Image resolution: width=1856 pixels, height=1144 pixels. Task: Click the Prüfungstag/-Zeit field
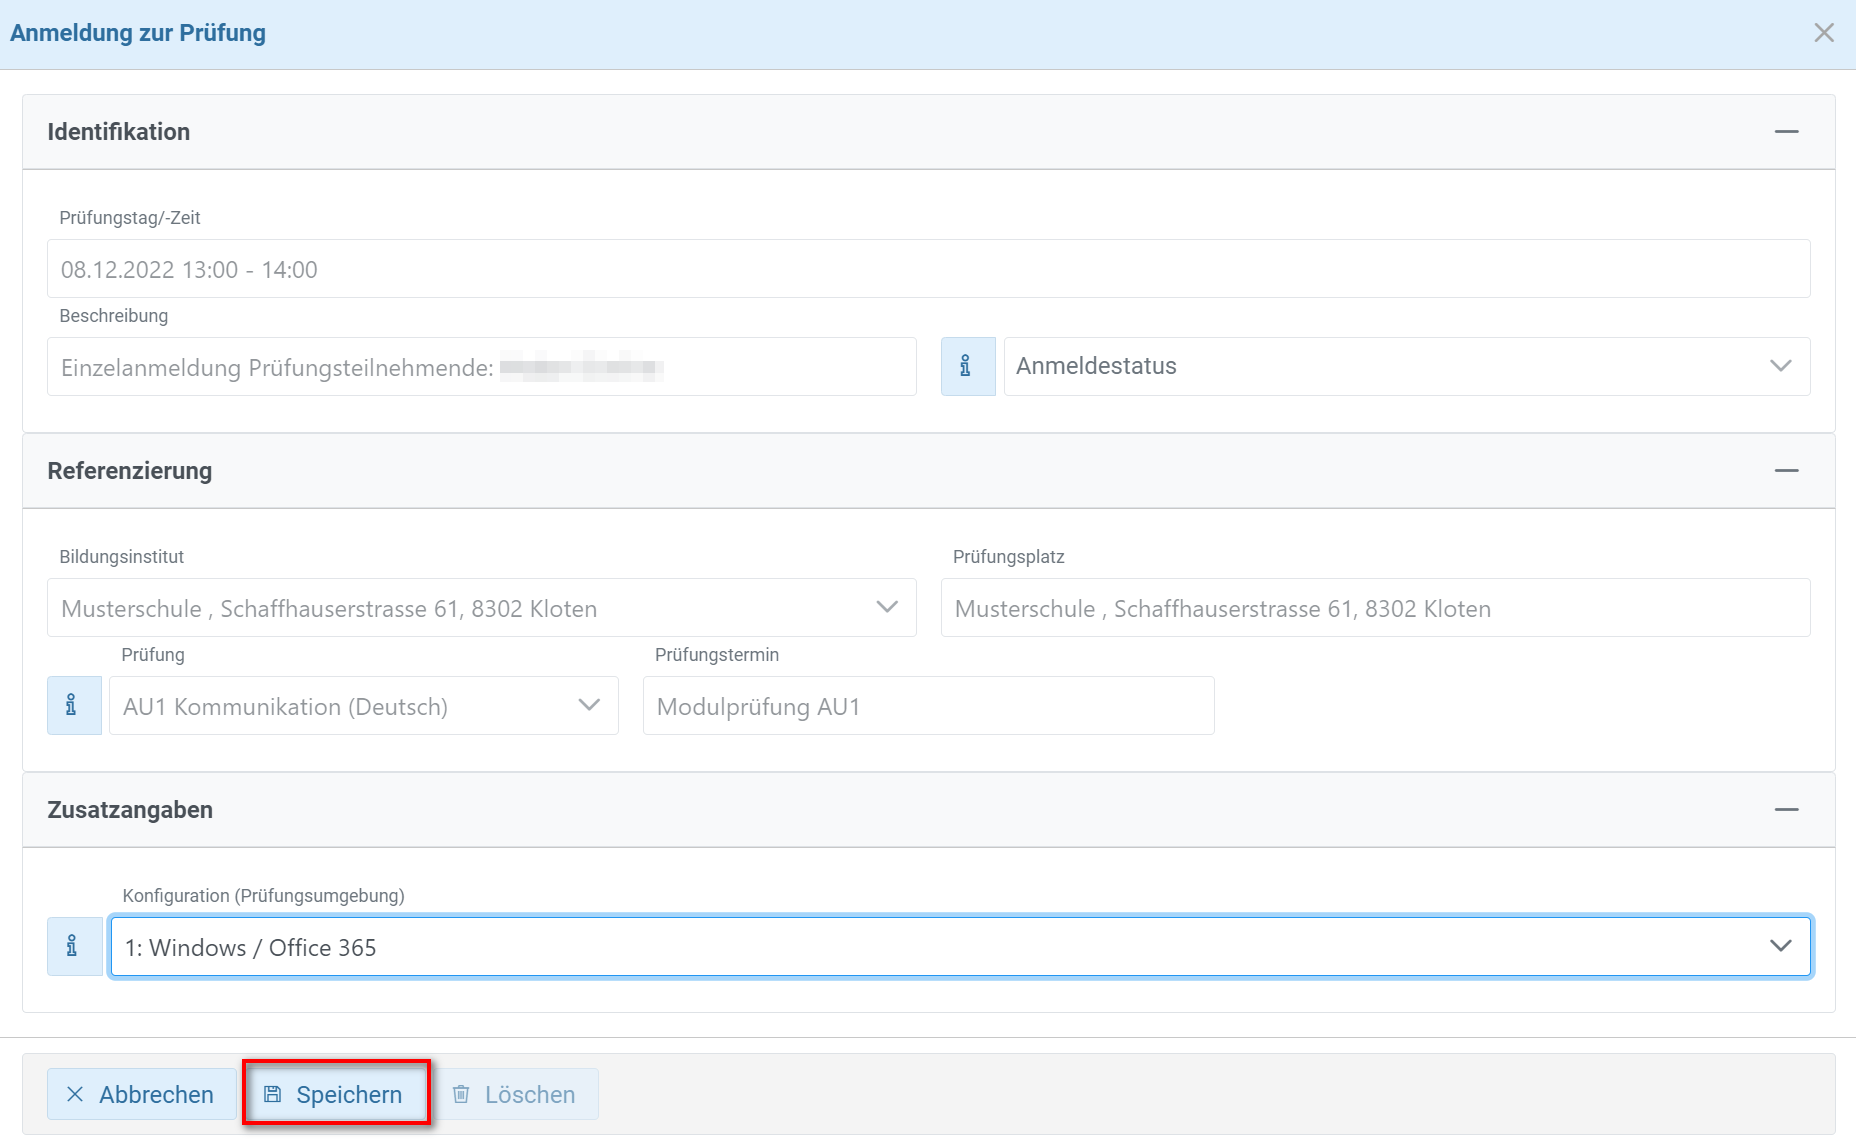[929, 268]
